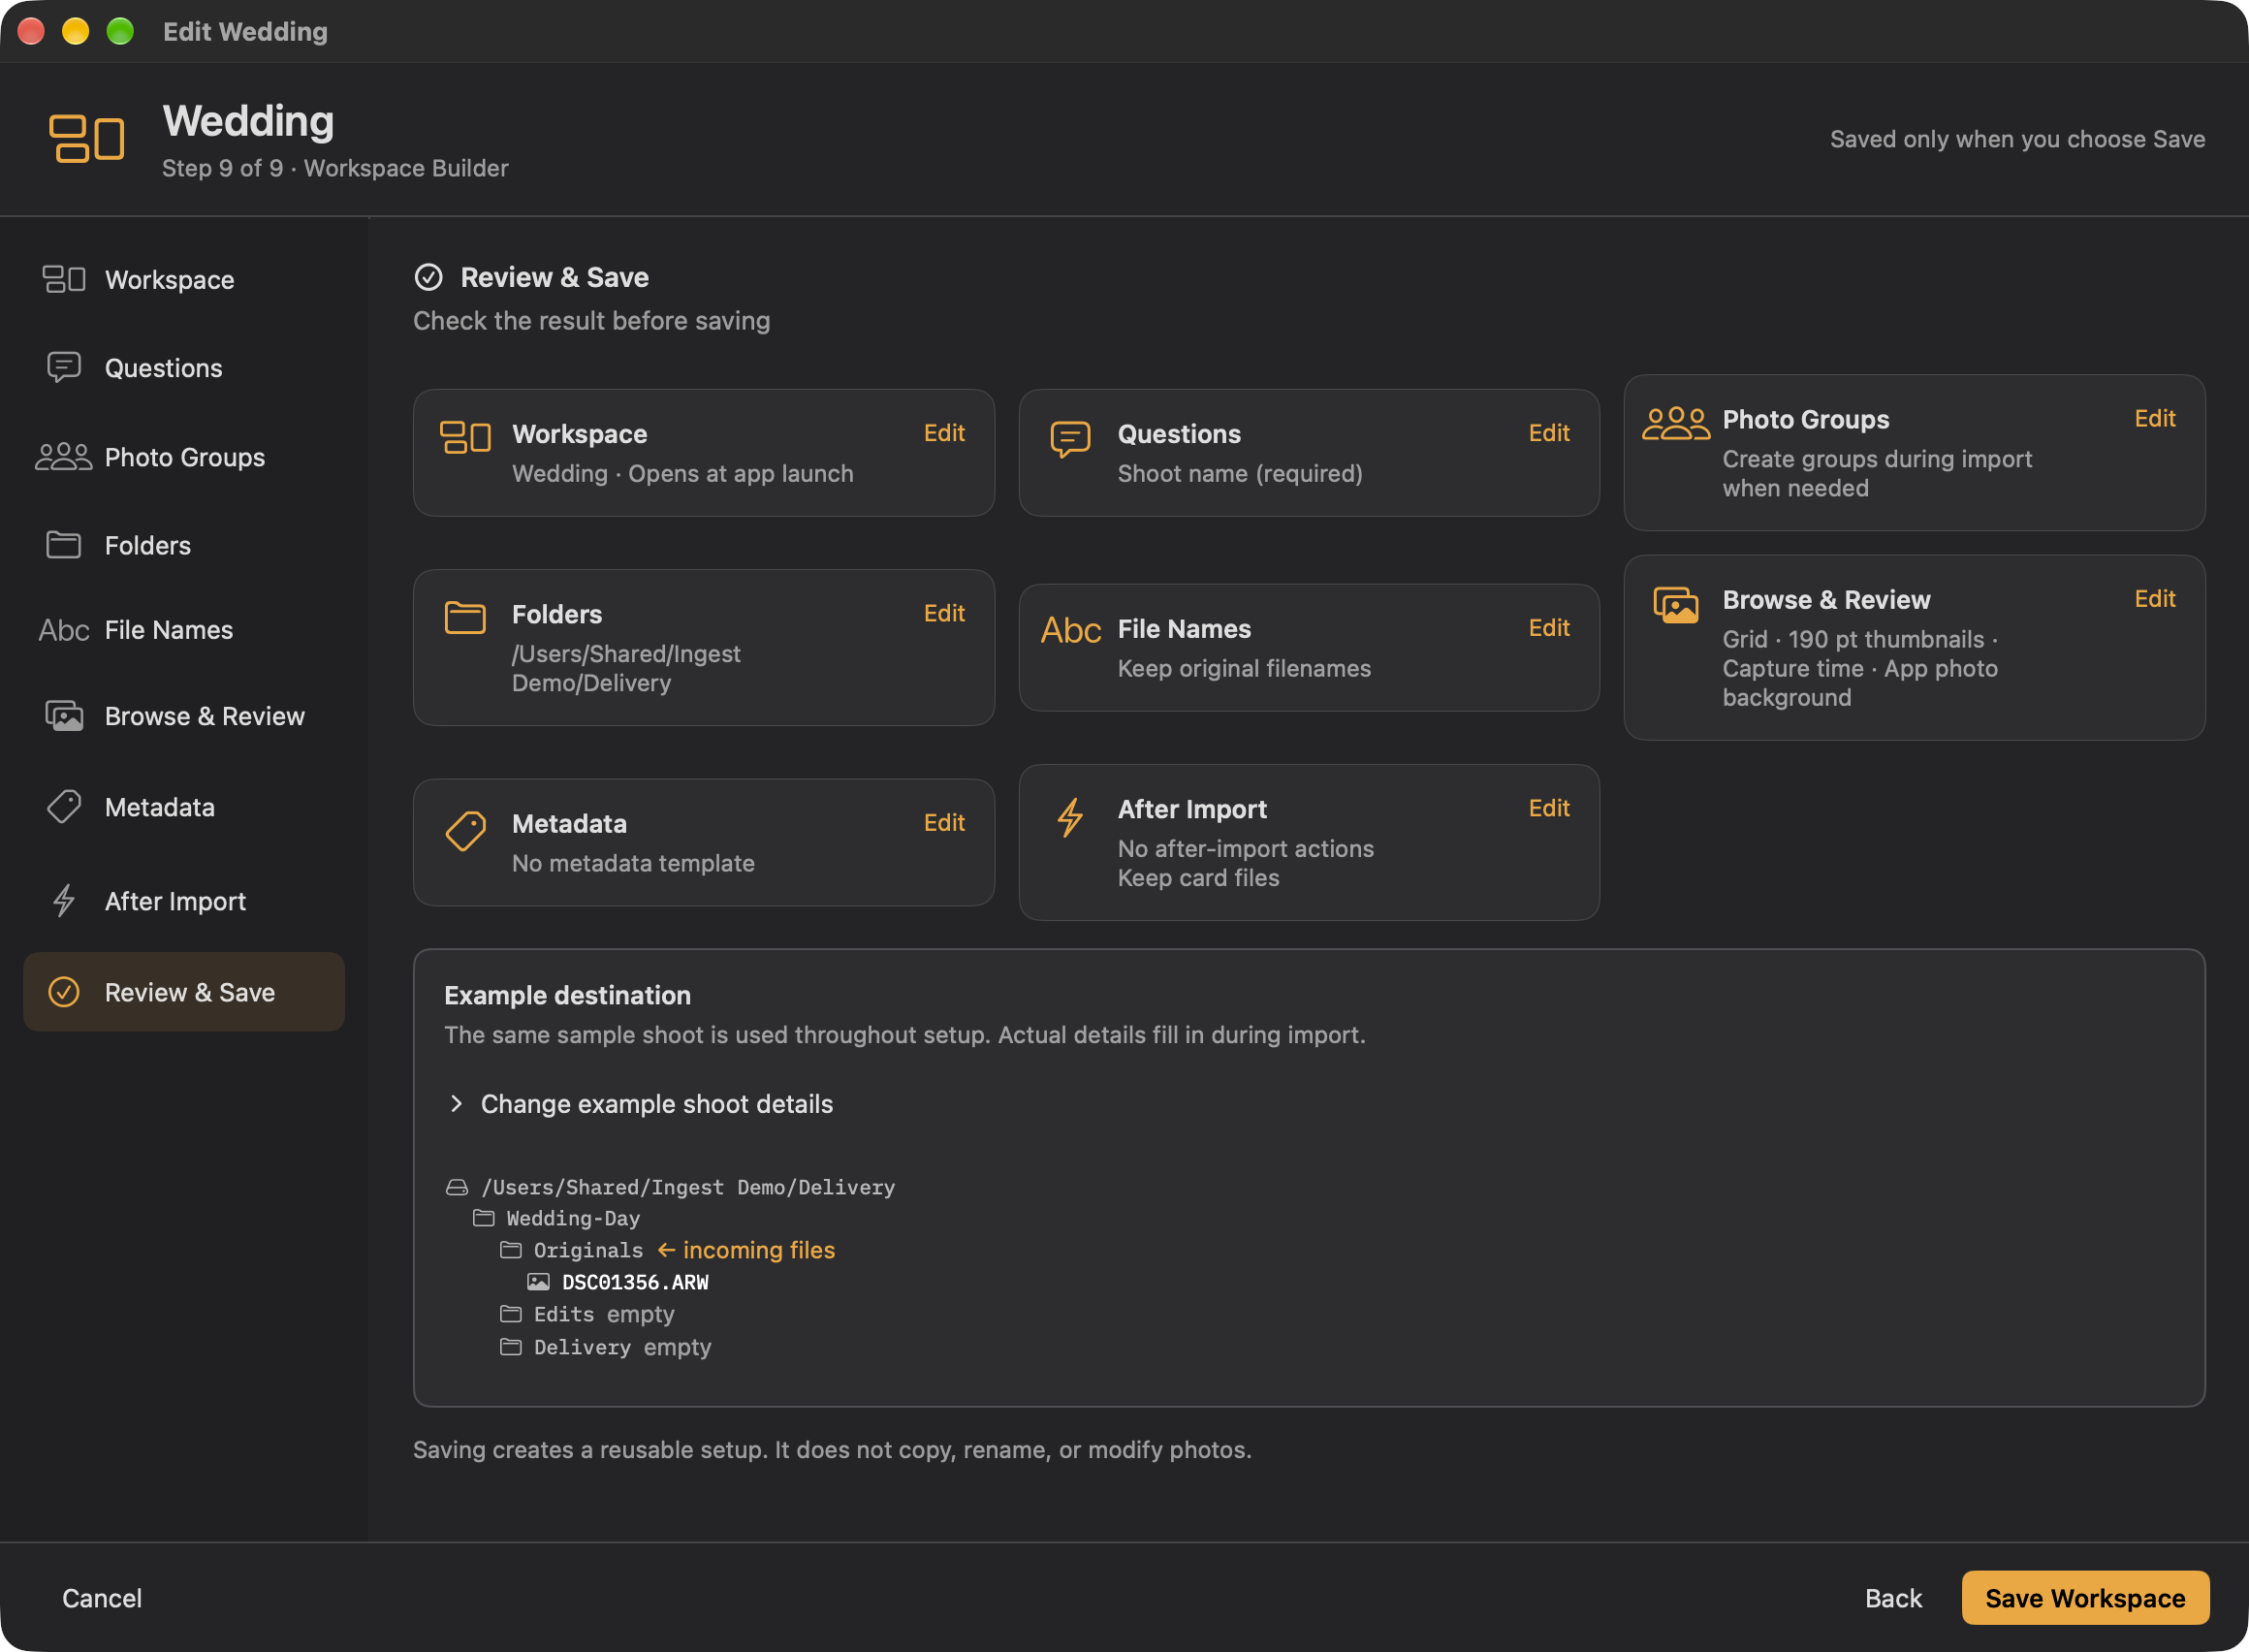2249x1652 pixels.
Task: Edit the Metadata summary card
Action: (x=944, y=823)
